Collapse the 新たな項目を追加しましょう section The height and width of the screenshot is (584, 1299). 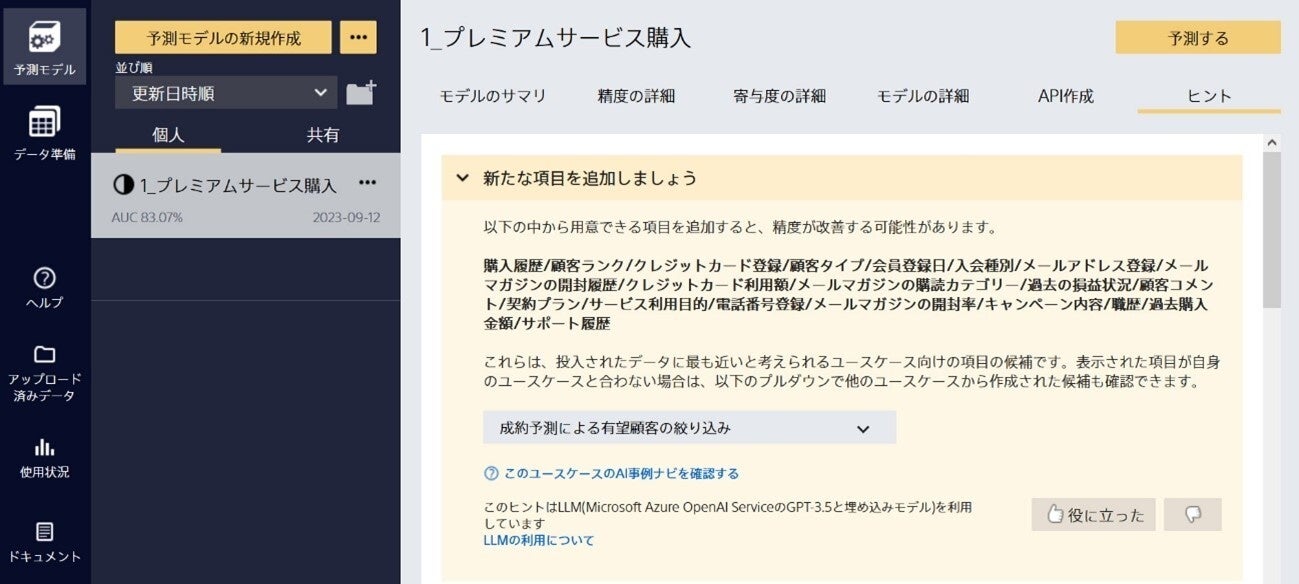pyautogui.click(x=460, y=178)
